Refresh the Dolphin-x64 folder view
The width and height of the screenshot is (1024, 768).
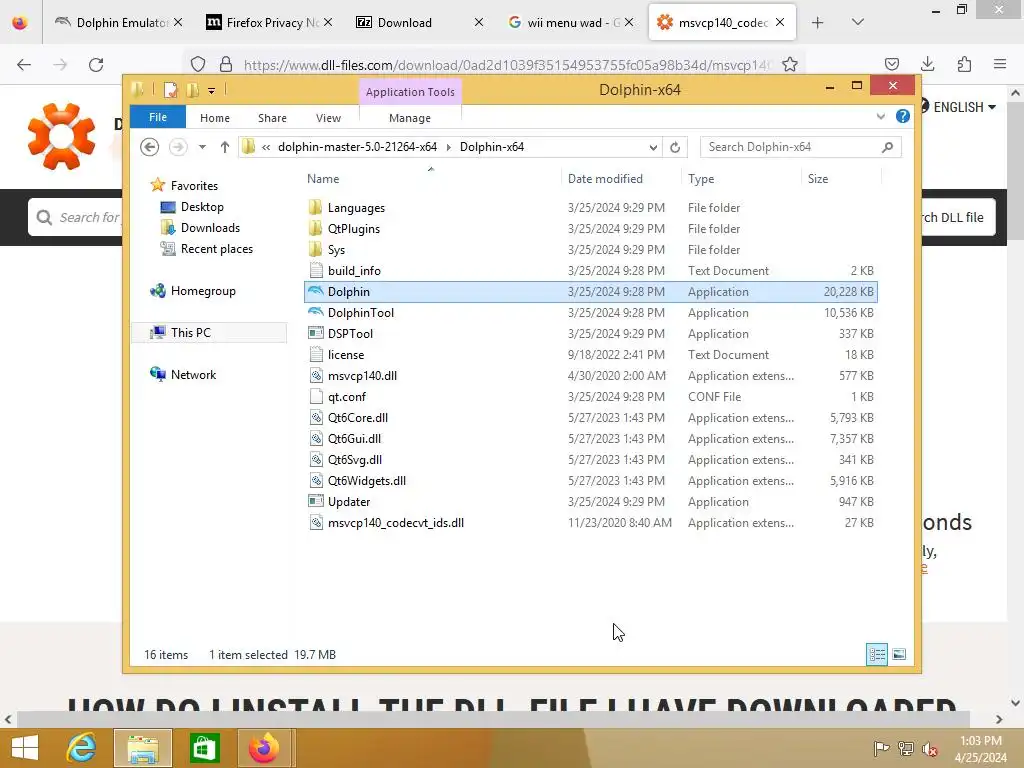(x=675, y=147)
